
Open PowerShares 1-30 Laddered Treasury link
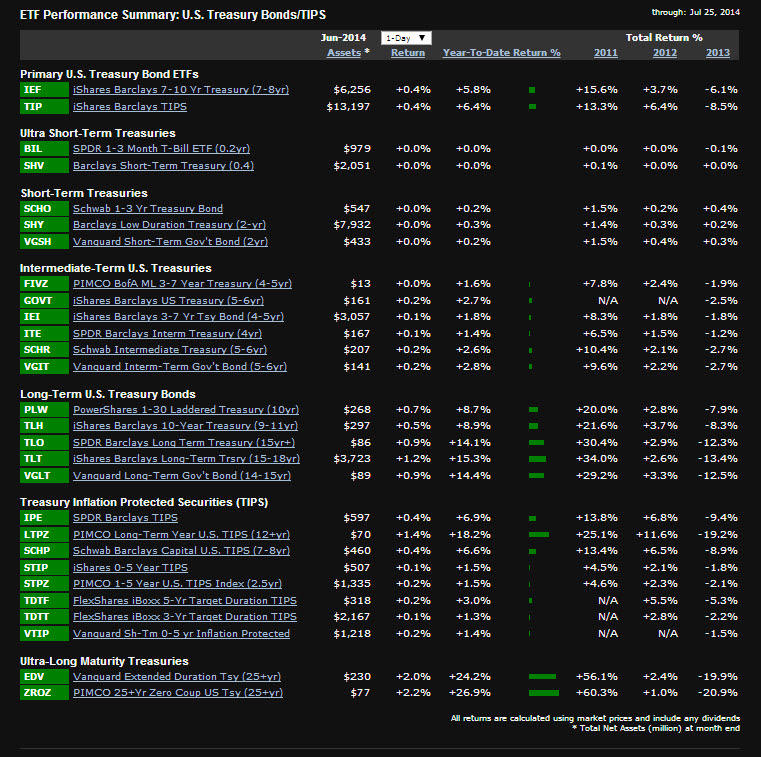click(186, 410)
